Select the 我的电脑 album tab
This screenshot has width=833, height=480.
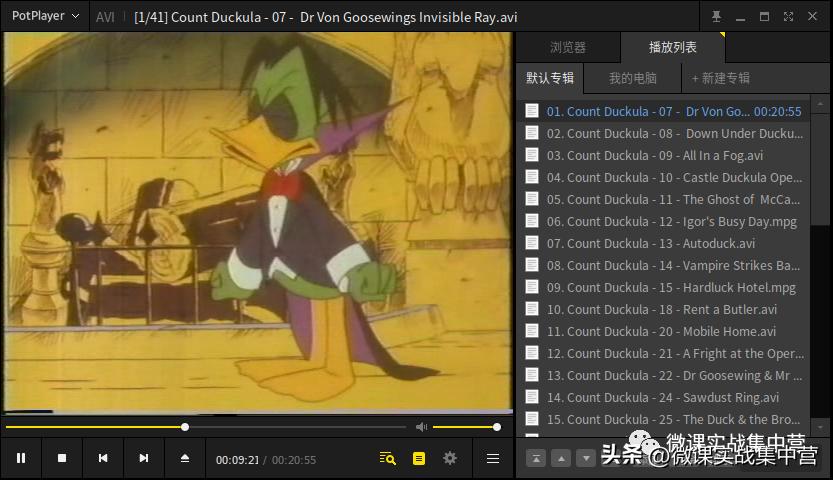coord(633,78)
